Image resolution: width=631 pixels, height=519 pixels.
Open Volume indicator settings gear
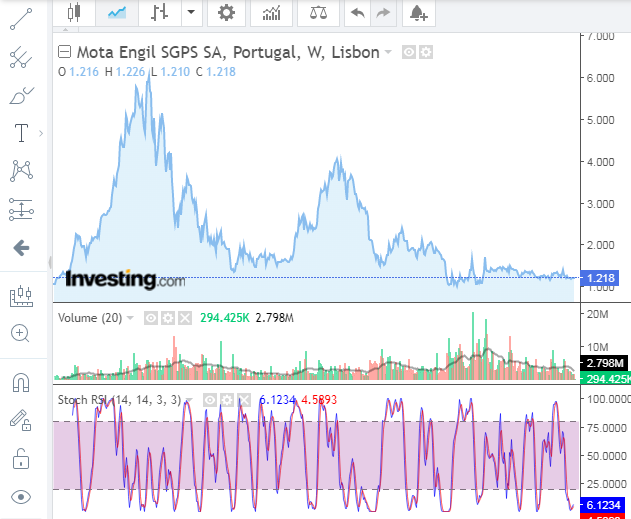(x=168, y=318)
